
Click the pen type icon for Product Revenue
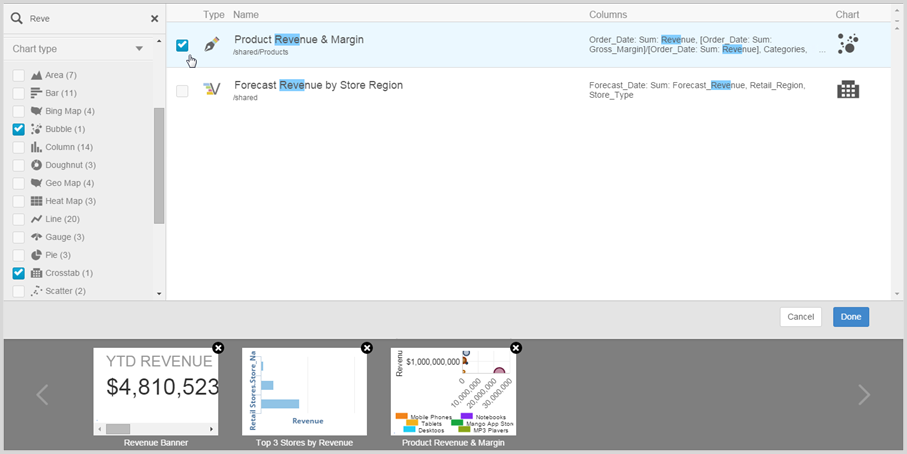[211, 44]
